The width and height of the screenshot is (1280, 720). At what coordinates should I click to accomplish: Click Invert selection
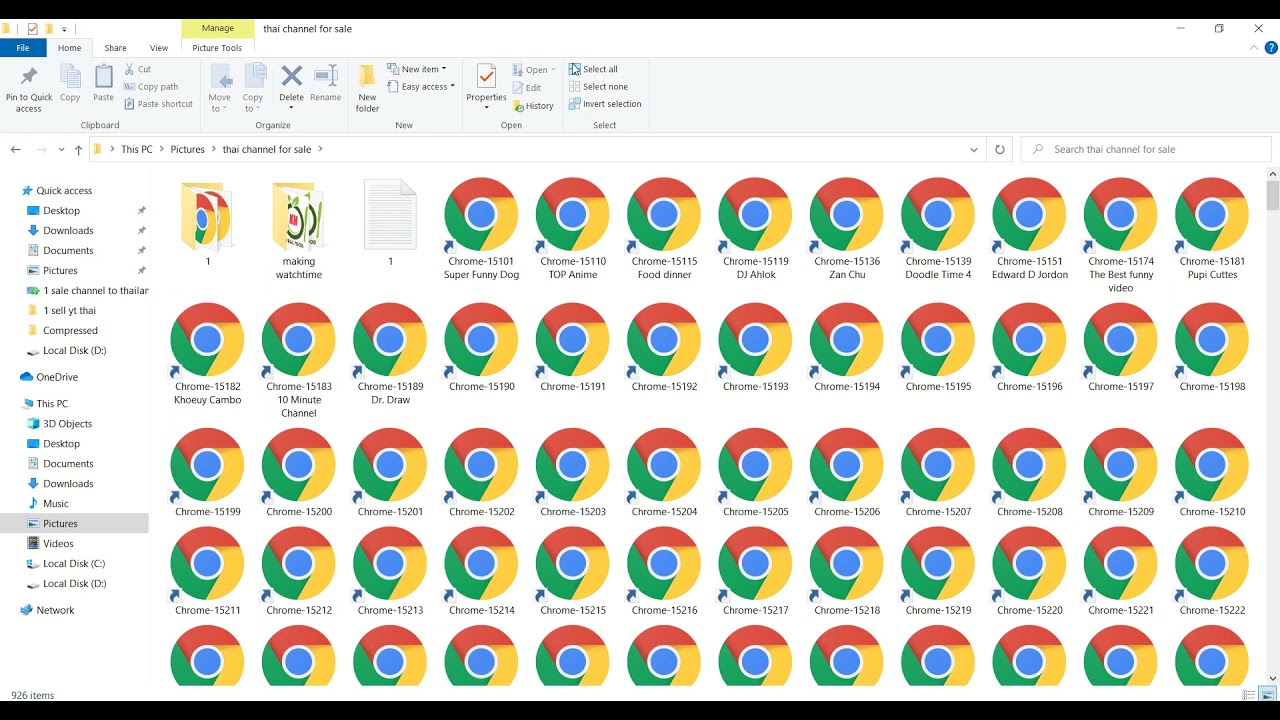tap(605, 104)
